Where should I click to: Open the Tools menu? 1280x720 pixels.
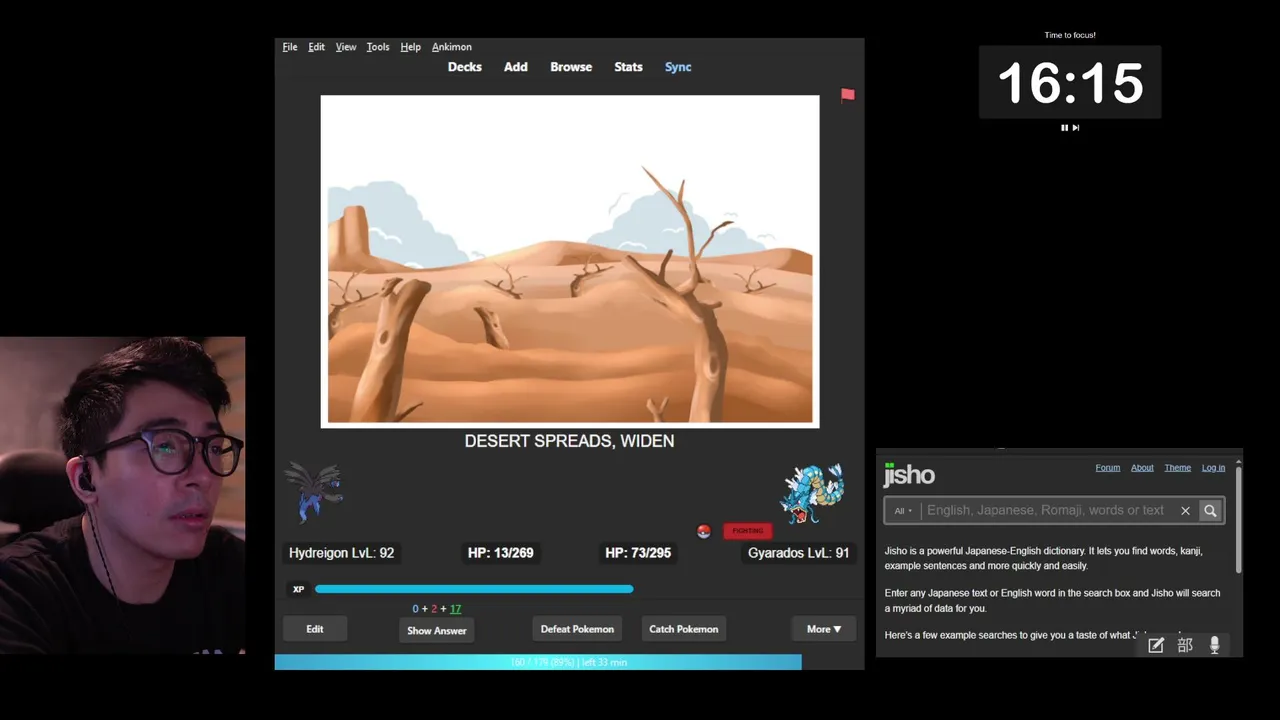point(378,47)
